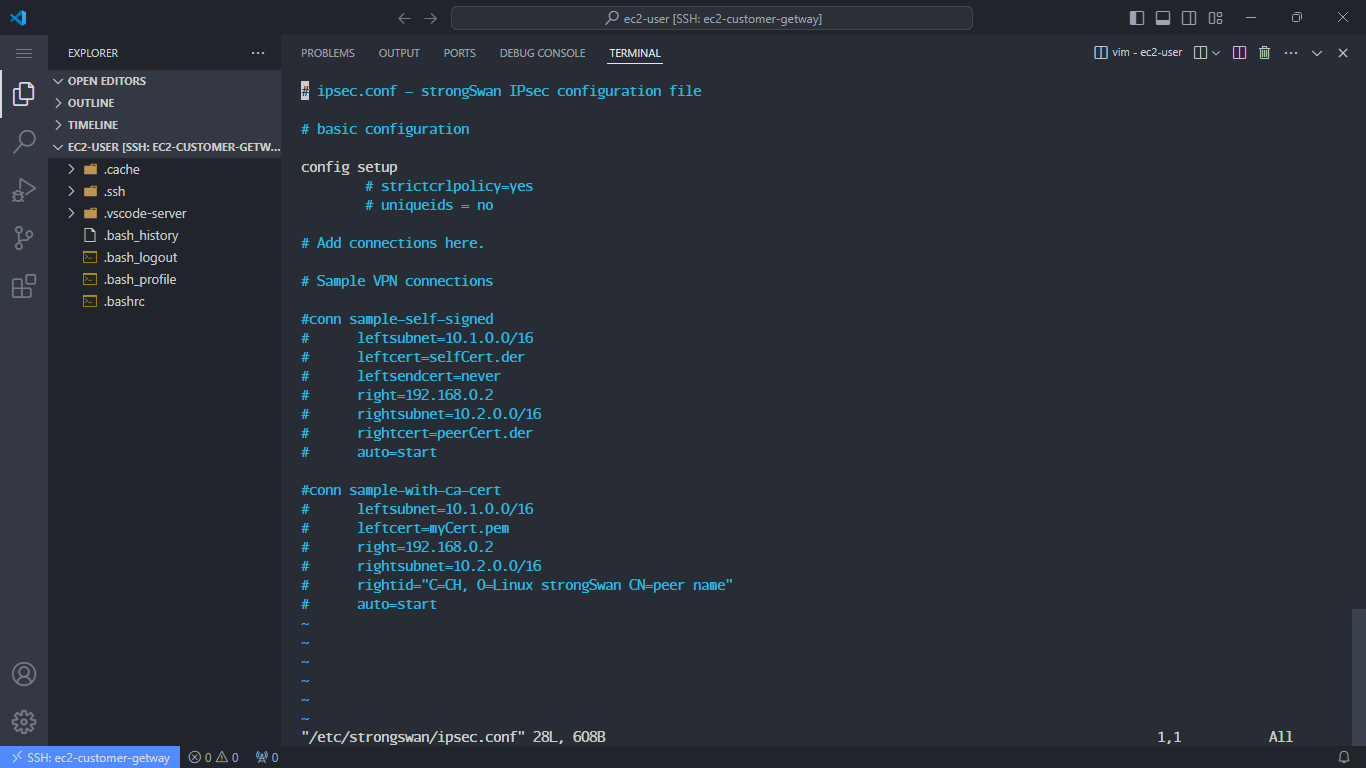
Task: Show forwarded ports from the status bar
Action: click(265, 757)
